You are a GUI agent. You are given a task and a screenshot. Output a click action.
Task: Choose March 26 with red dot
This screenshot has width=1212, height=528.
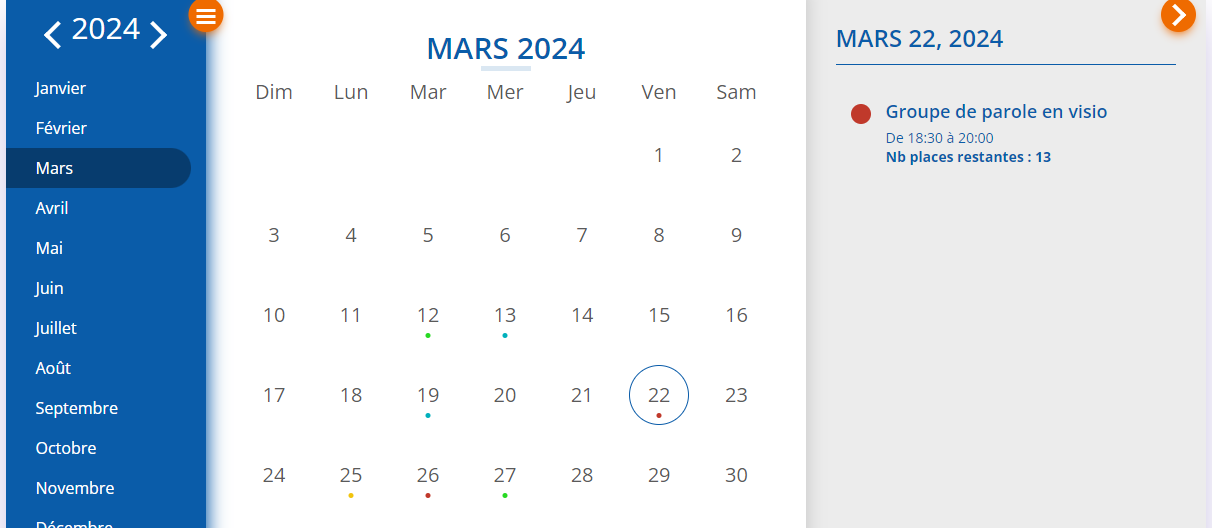coord(428,476)
